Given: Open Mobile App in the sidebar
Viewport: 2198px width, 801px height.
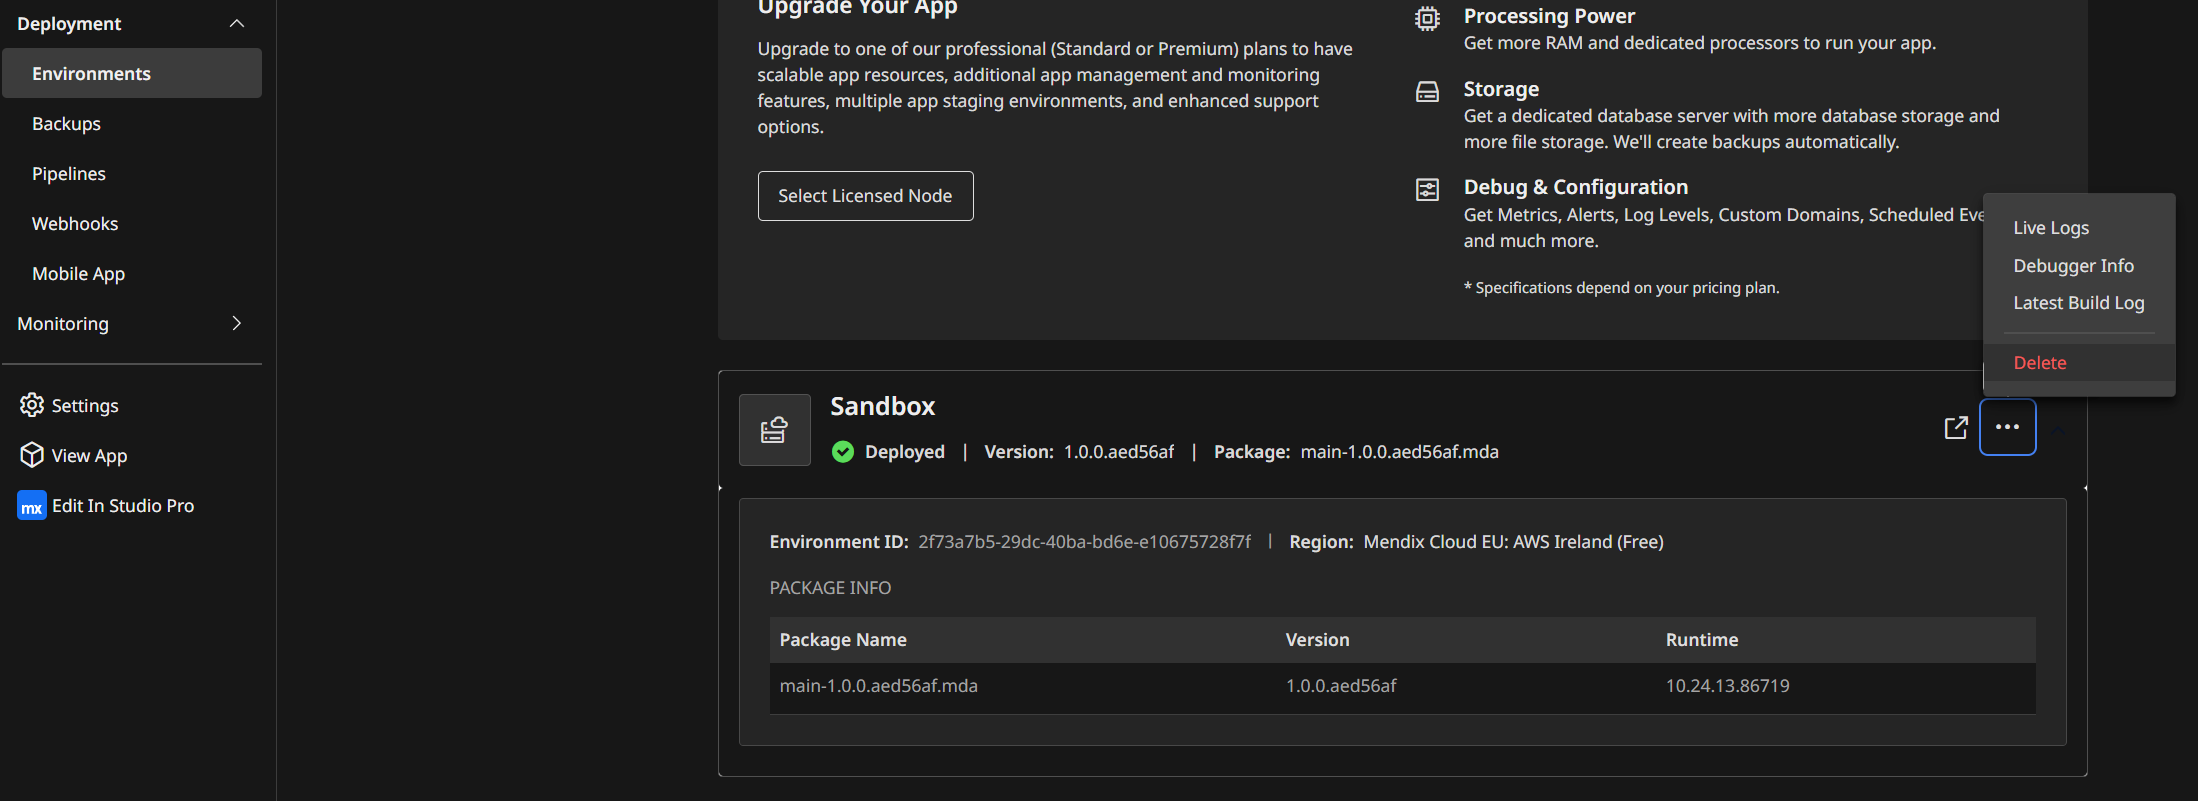Looking at the screenshot, I should coord(78,273).
